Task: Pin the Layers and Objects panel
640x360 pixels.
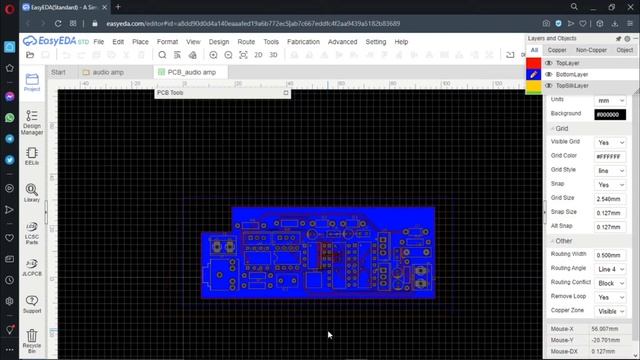Action: coord(618,39)
